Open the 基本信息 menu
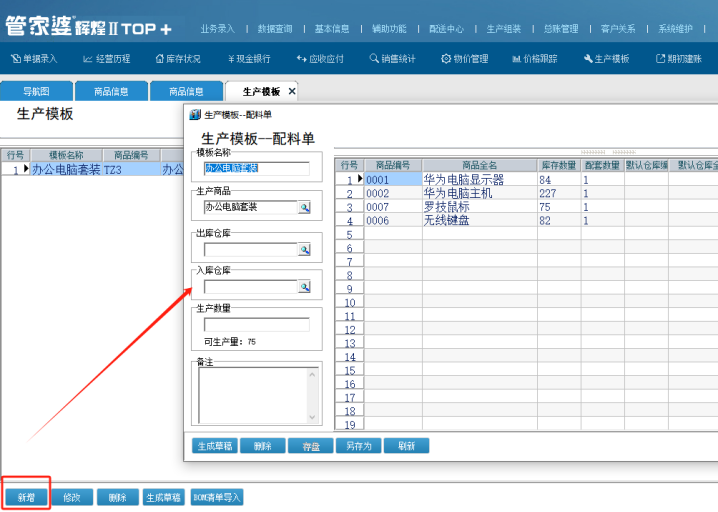This screenshot has width=718, height=512. [332, 29]
